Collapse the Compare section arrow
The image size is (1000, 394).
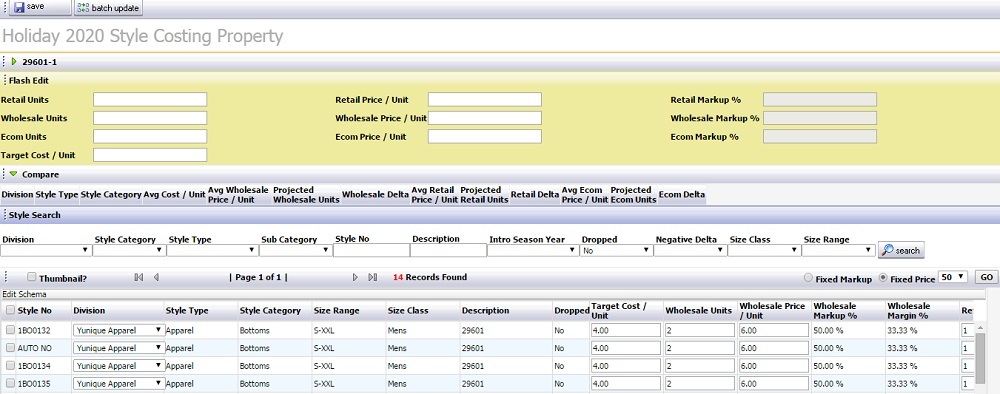point(14,174)
